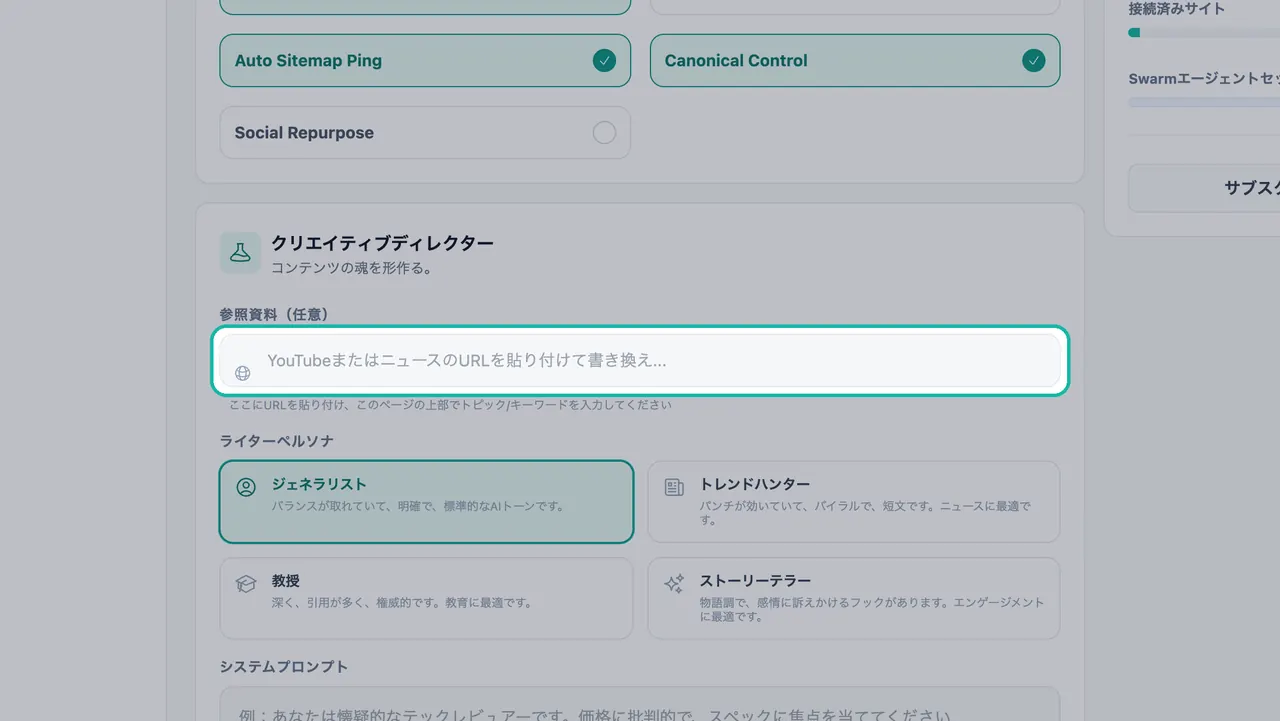The width and height of the screenshot is (1280, 721).
Task: Click the コンテンツの魂を形作る subtitle
Action: coord(351,268)
